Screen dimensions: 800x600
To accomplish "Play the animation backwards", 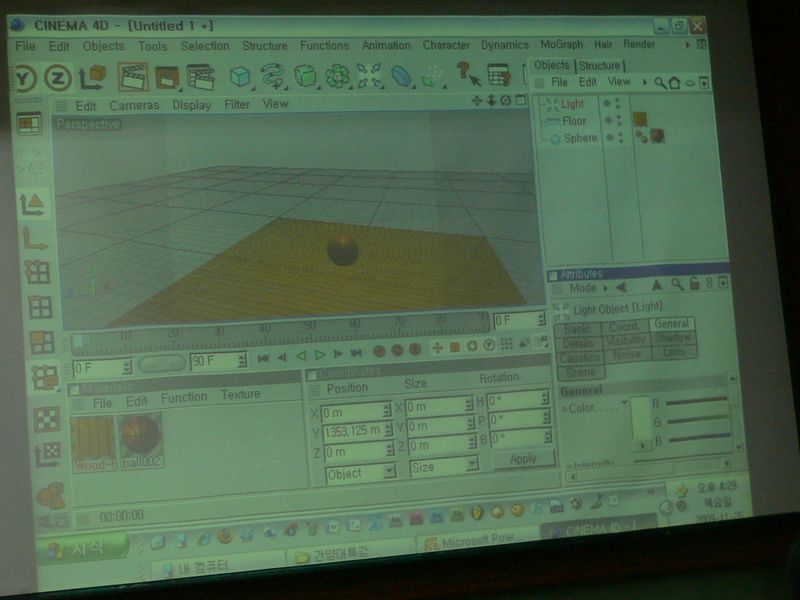I will [302, 356].
